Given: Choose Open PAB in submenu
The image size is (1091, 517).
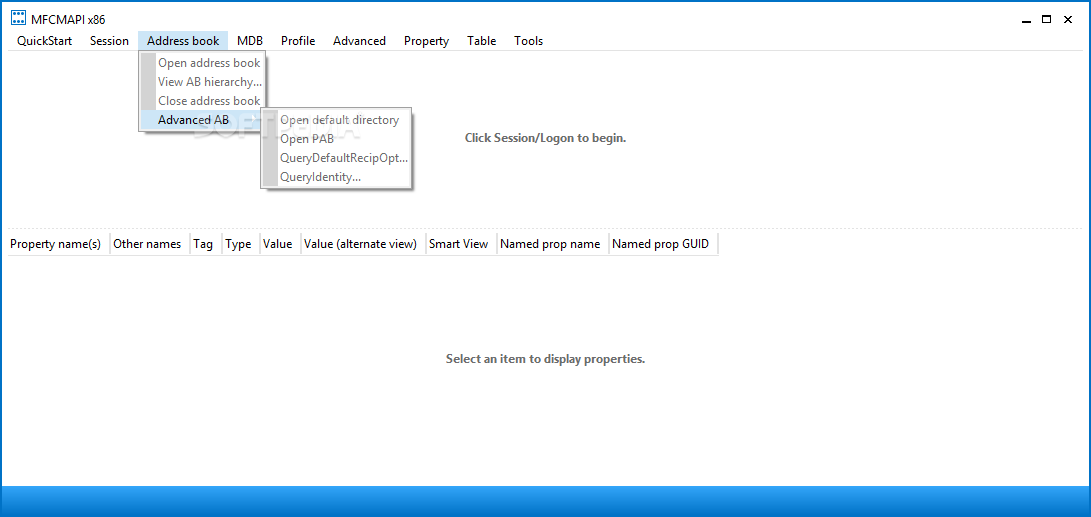Looking at the screenshot, I should coord(337,139).
